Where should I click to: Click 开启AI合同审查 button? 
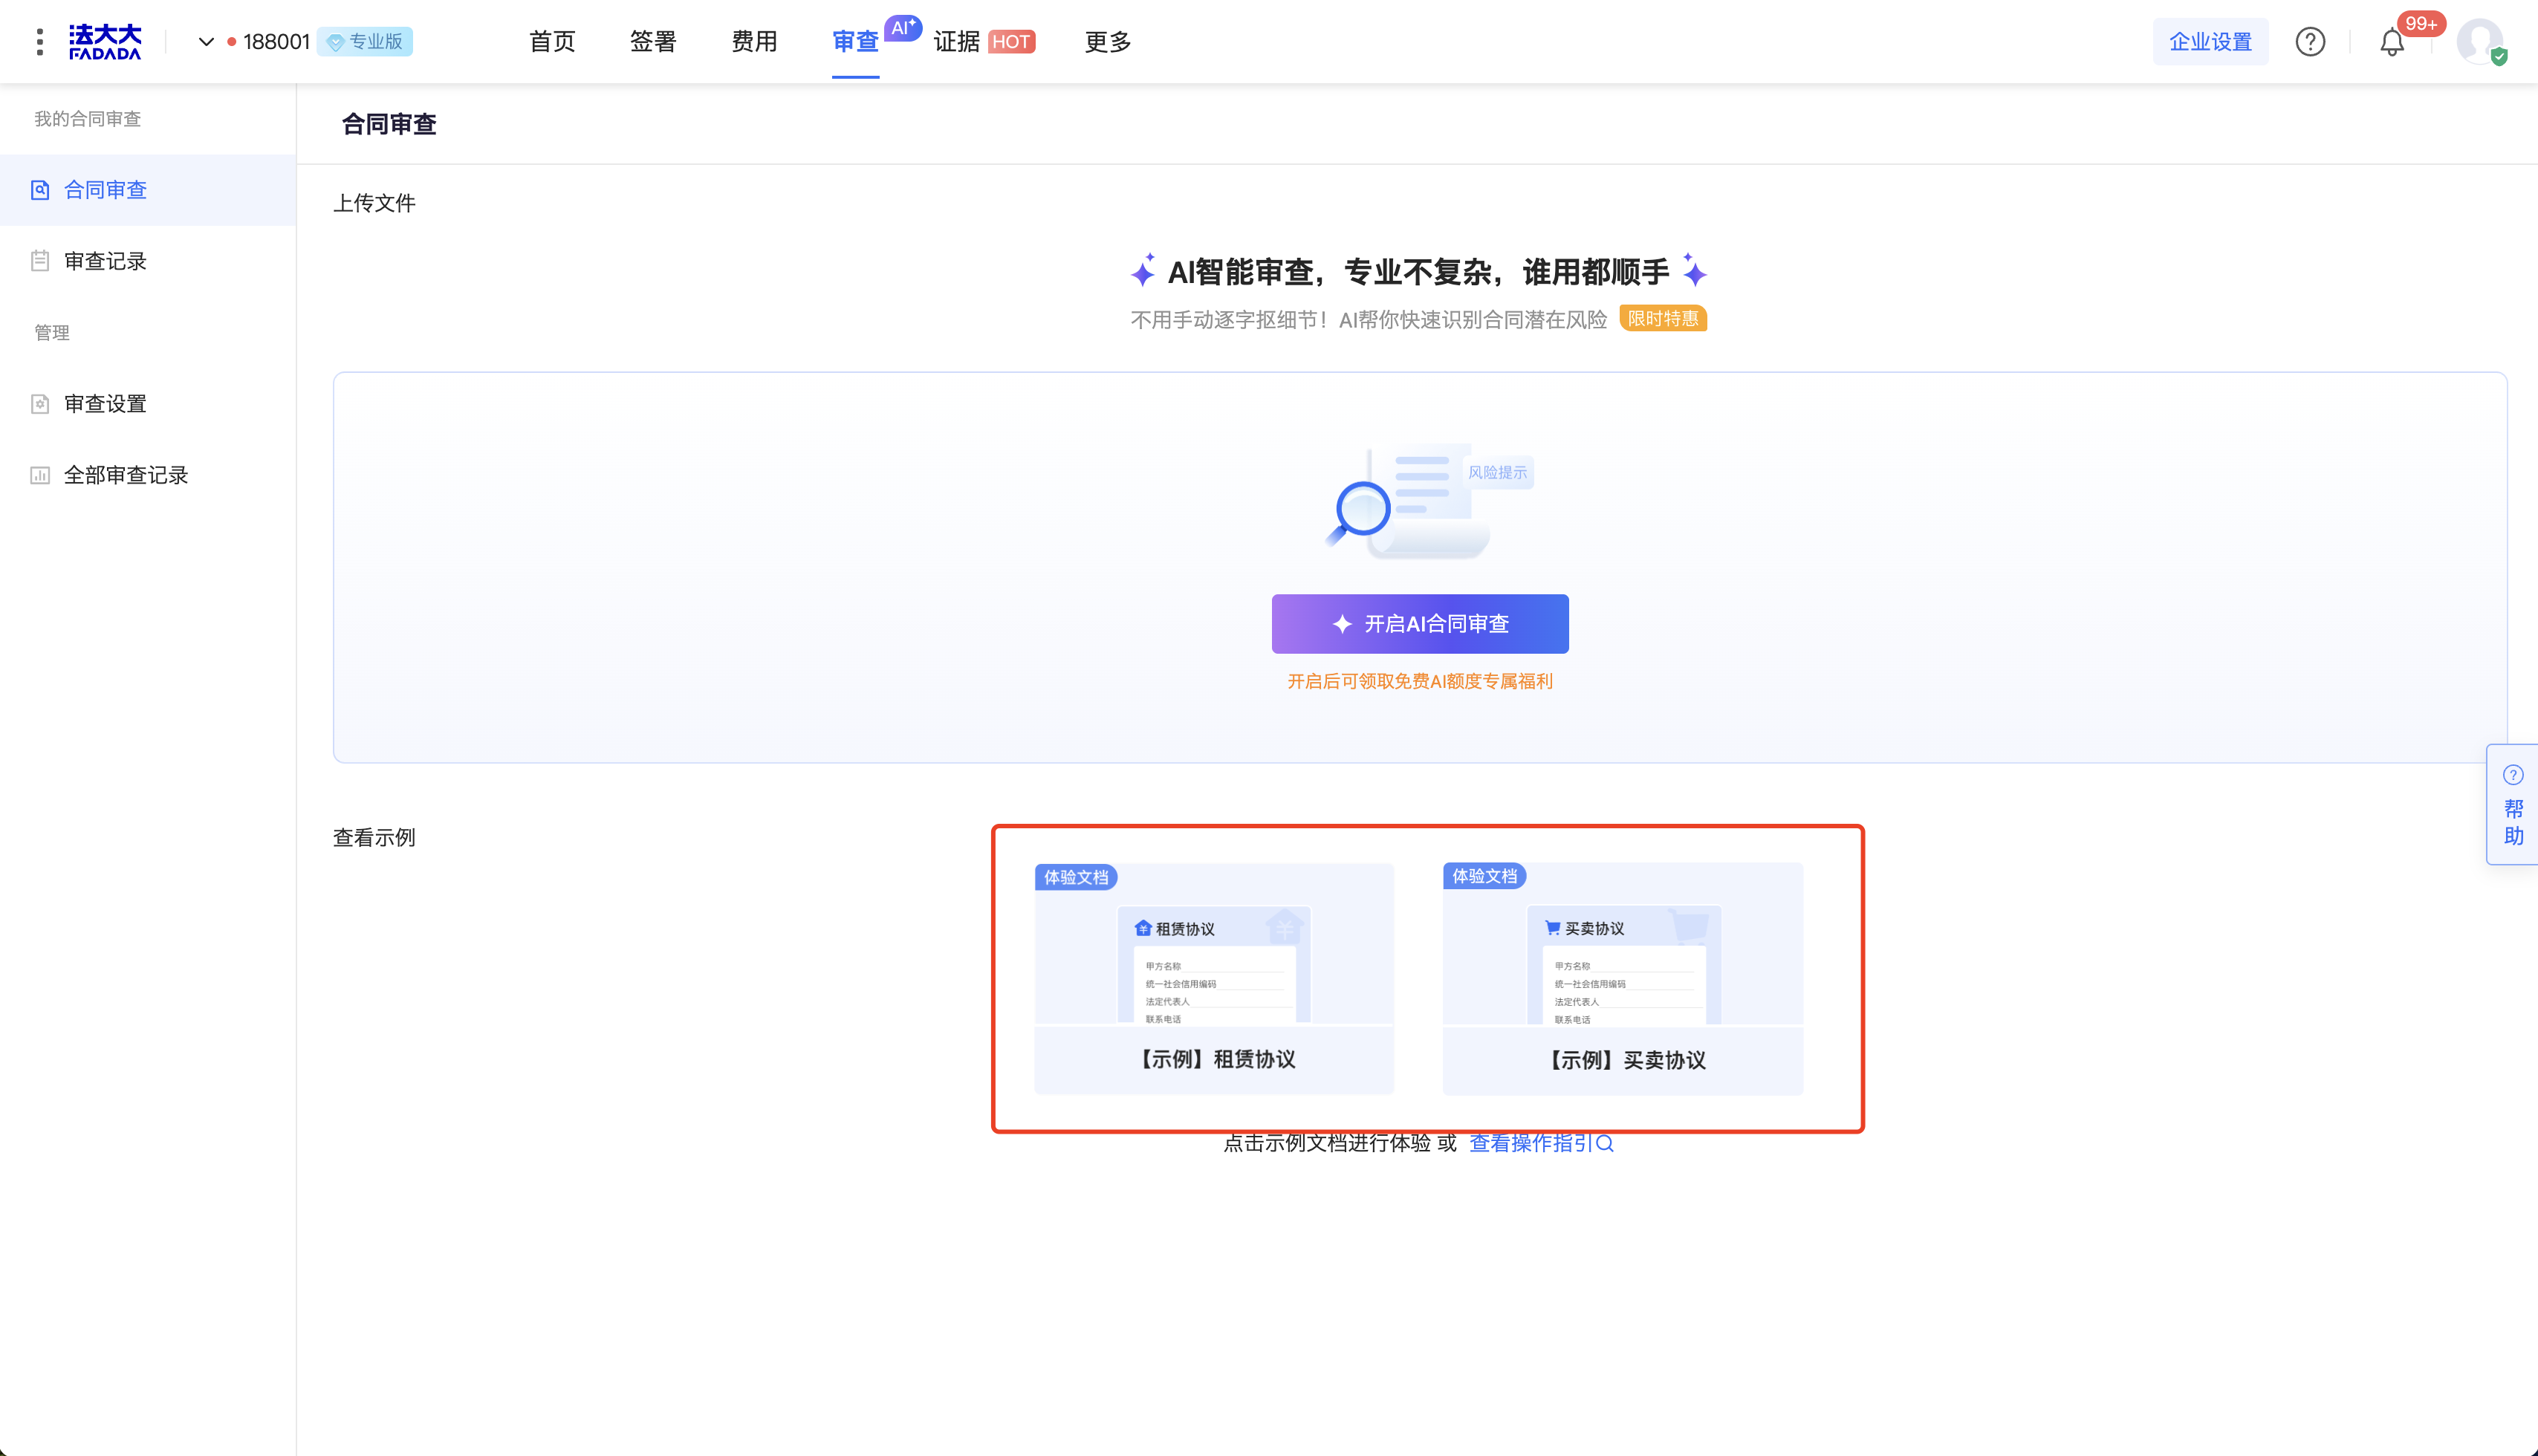pos(1420,624)
